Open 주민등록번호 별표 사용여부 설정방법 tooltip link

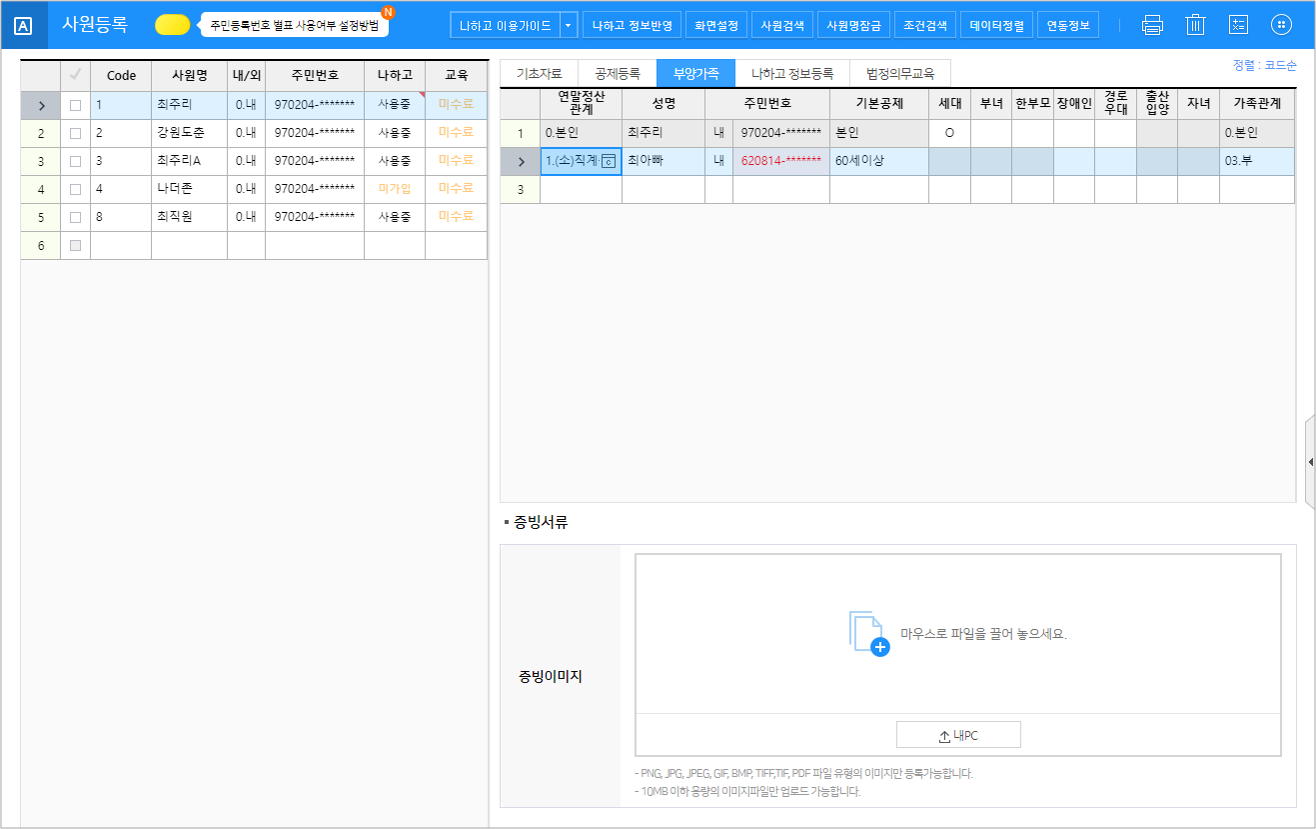[x=294, y=26]
